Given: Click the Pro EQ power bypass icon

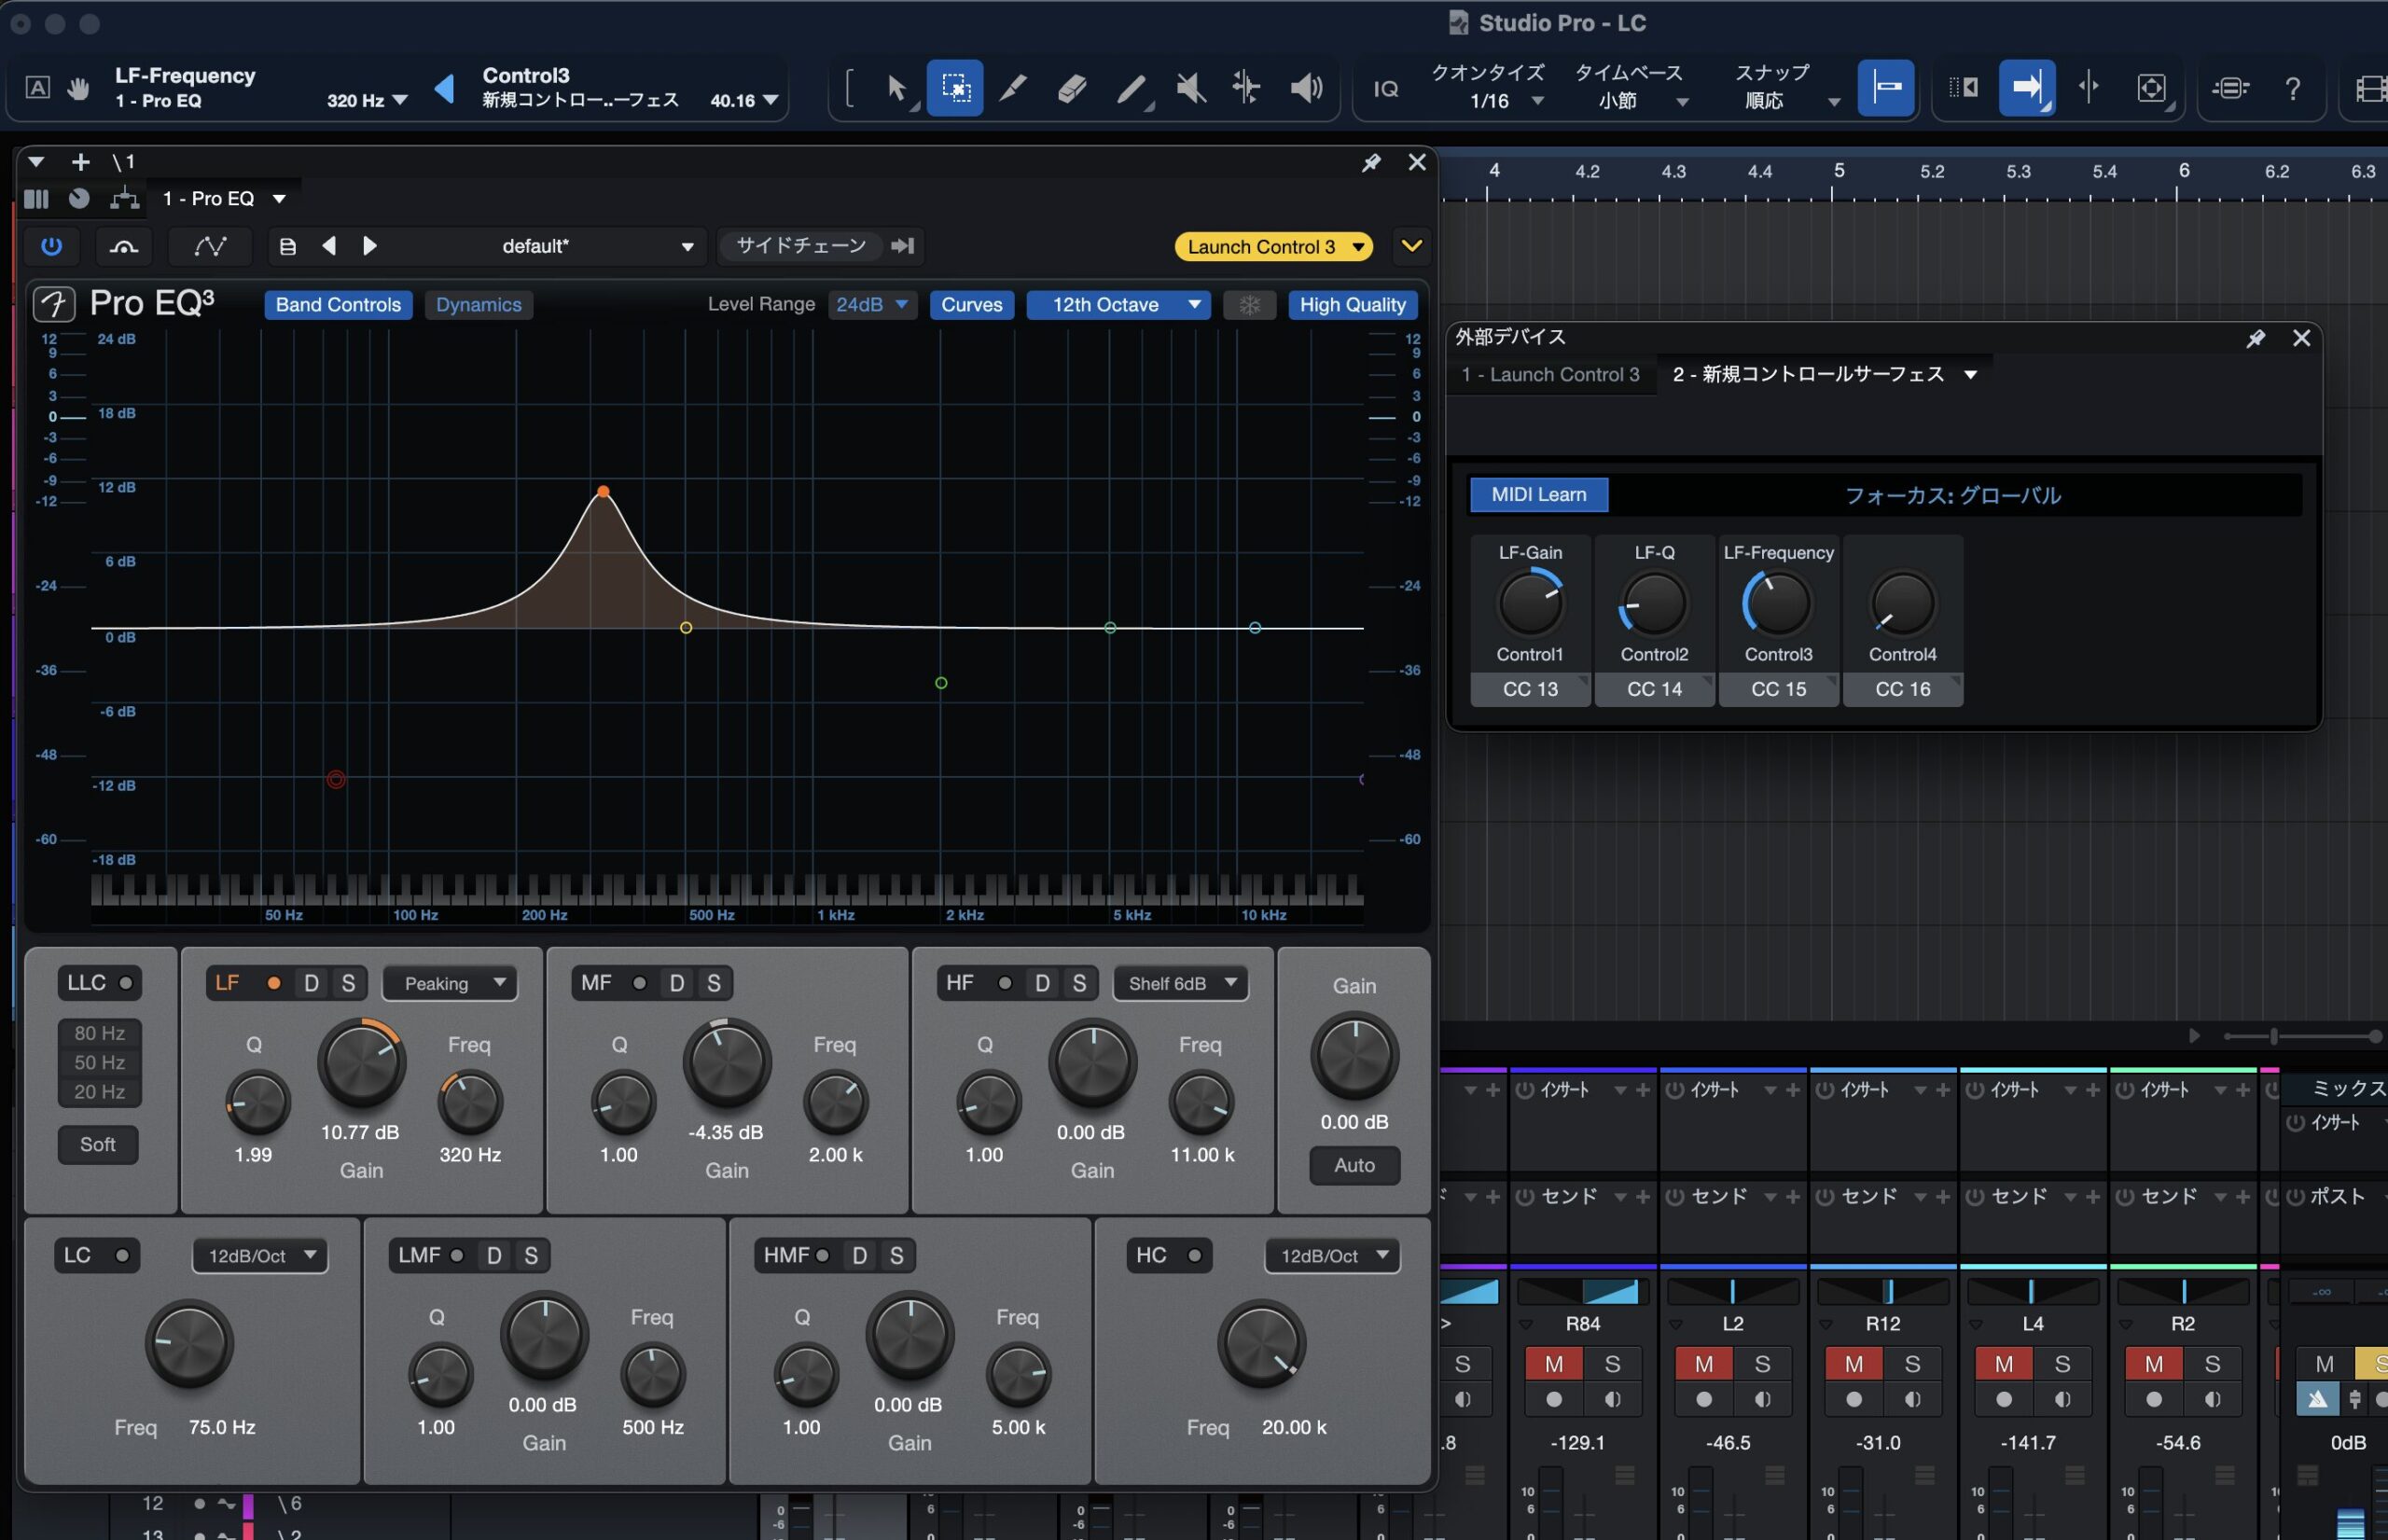Looking at the screenshot, I should [52, 246].
